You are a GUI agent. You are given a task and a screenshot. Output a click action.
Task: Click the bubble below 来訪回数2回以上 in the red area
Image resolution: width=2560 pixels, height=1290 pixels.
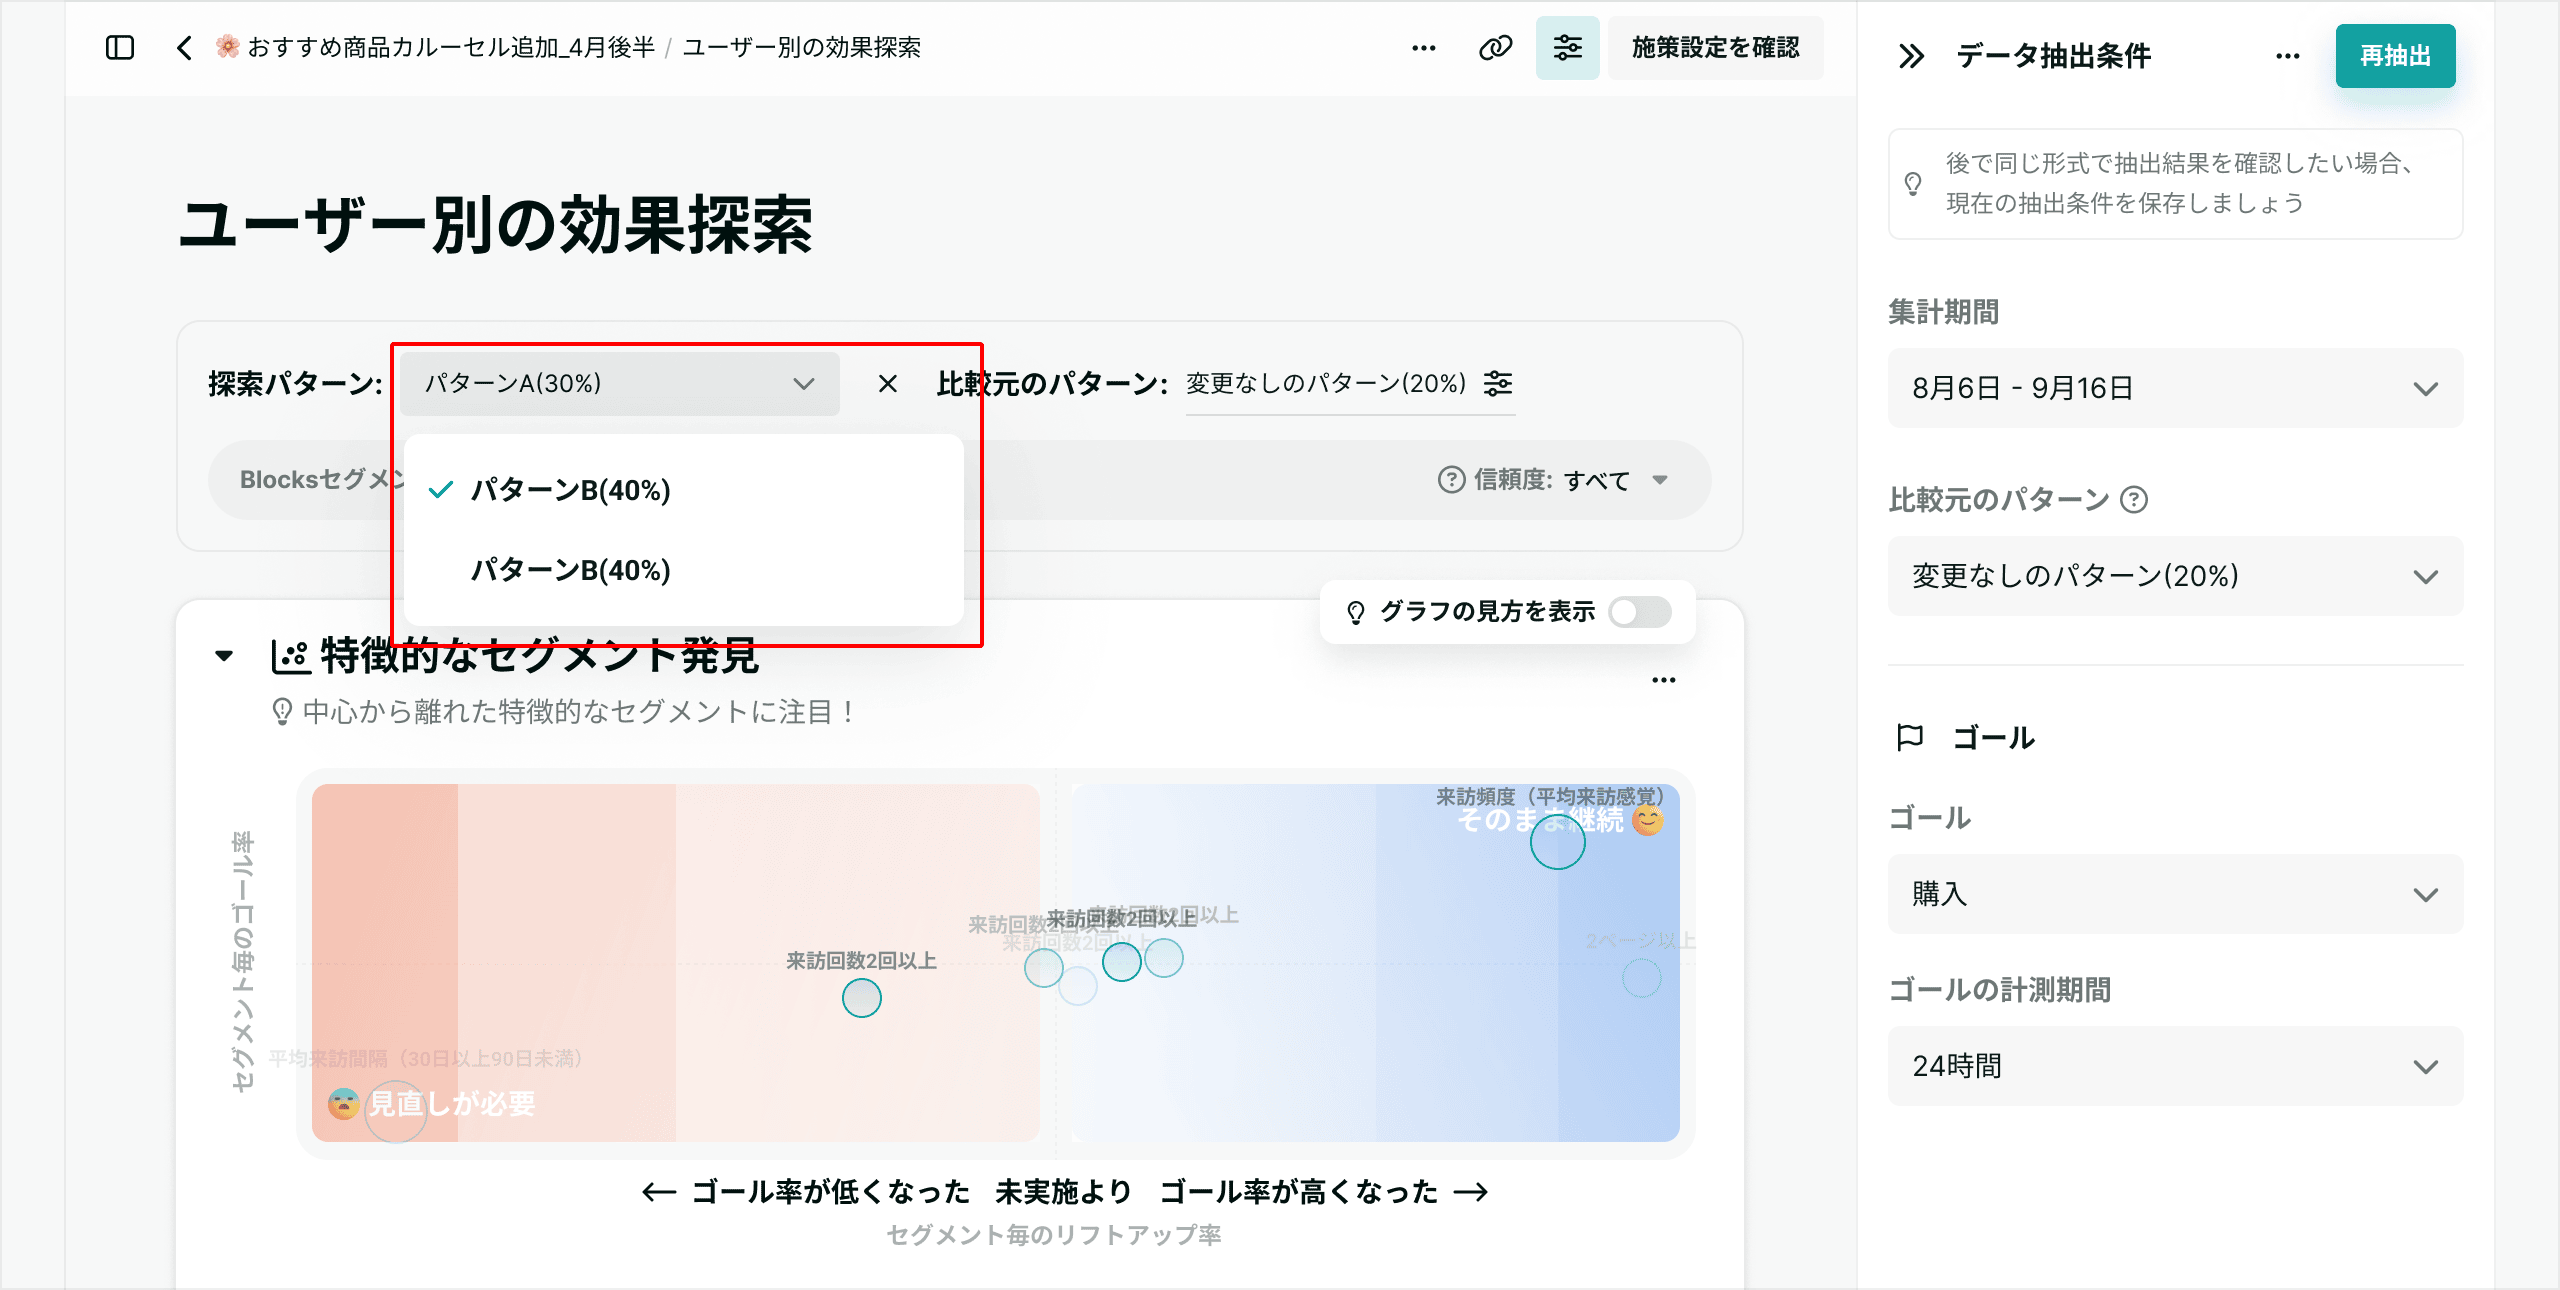(861, 998)
